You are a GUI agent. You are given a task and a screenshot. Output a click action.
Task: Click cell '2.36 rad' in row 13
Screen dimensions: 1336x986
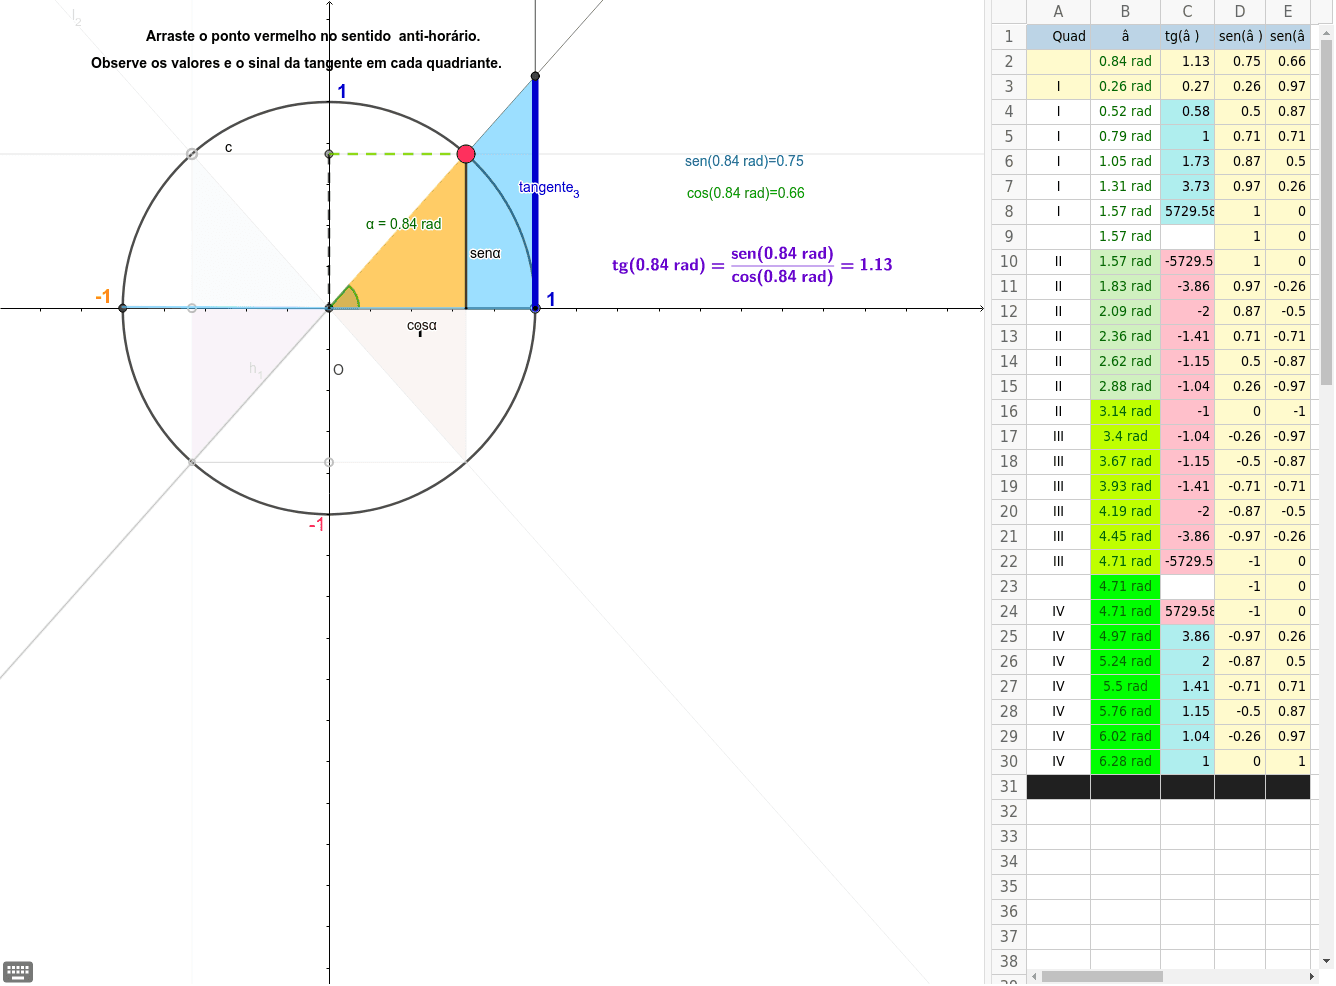tap(1125, 336)
